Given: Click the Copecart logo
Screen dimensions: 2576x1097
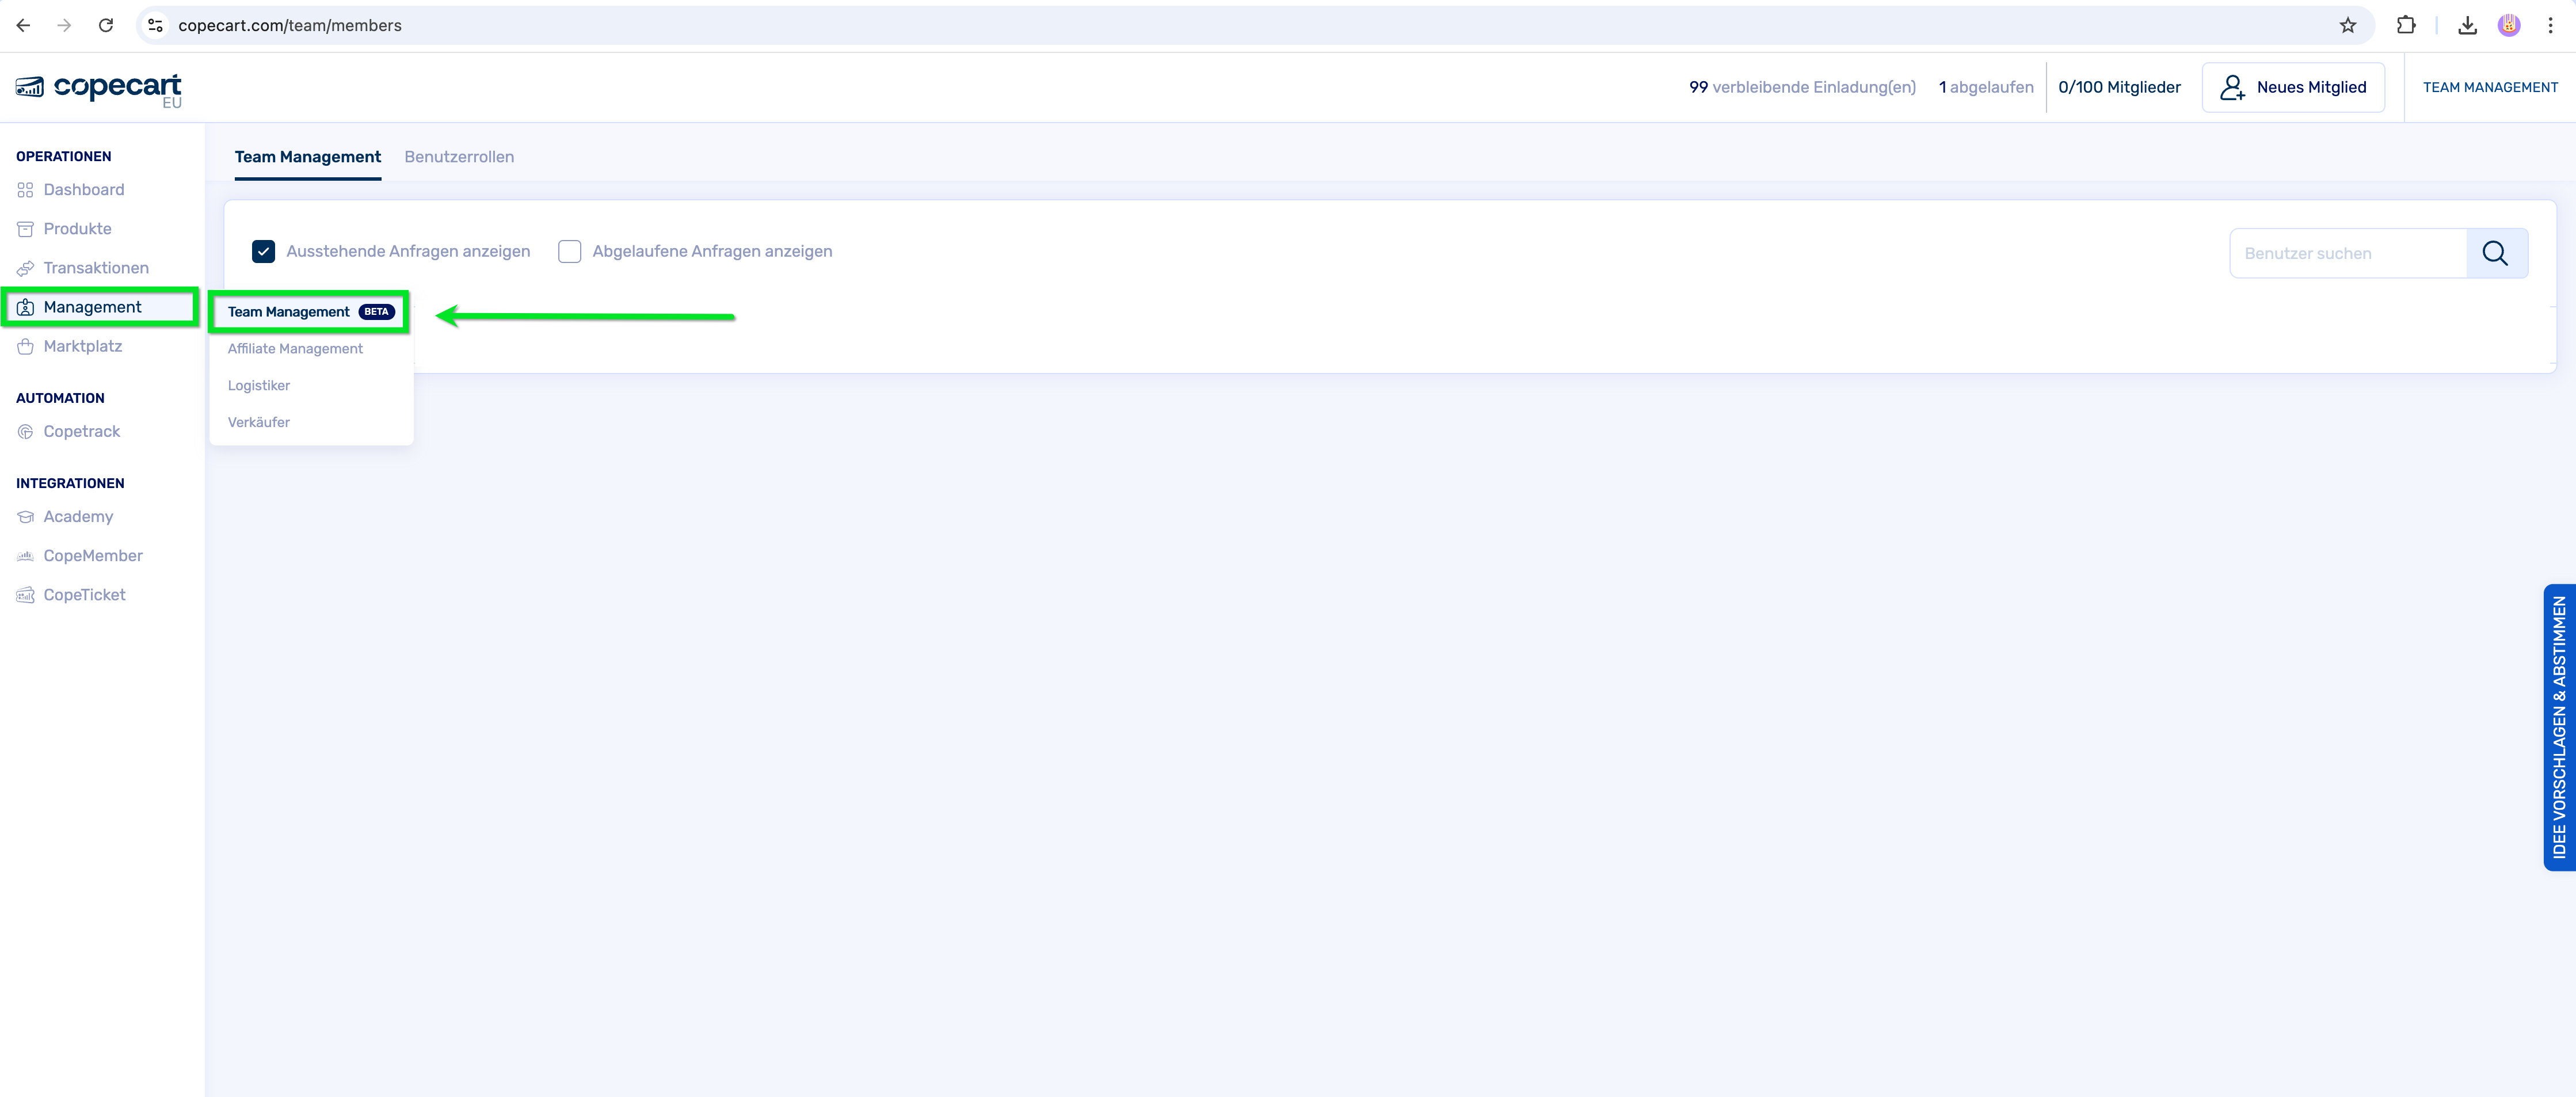Looking at the screenshot, I should click(x=99, y=89).
